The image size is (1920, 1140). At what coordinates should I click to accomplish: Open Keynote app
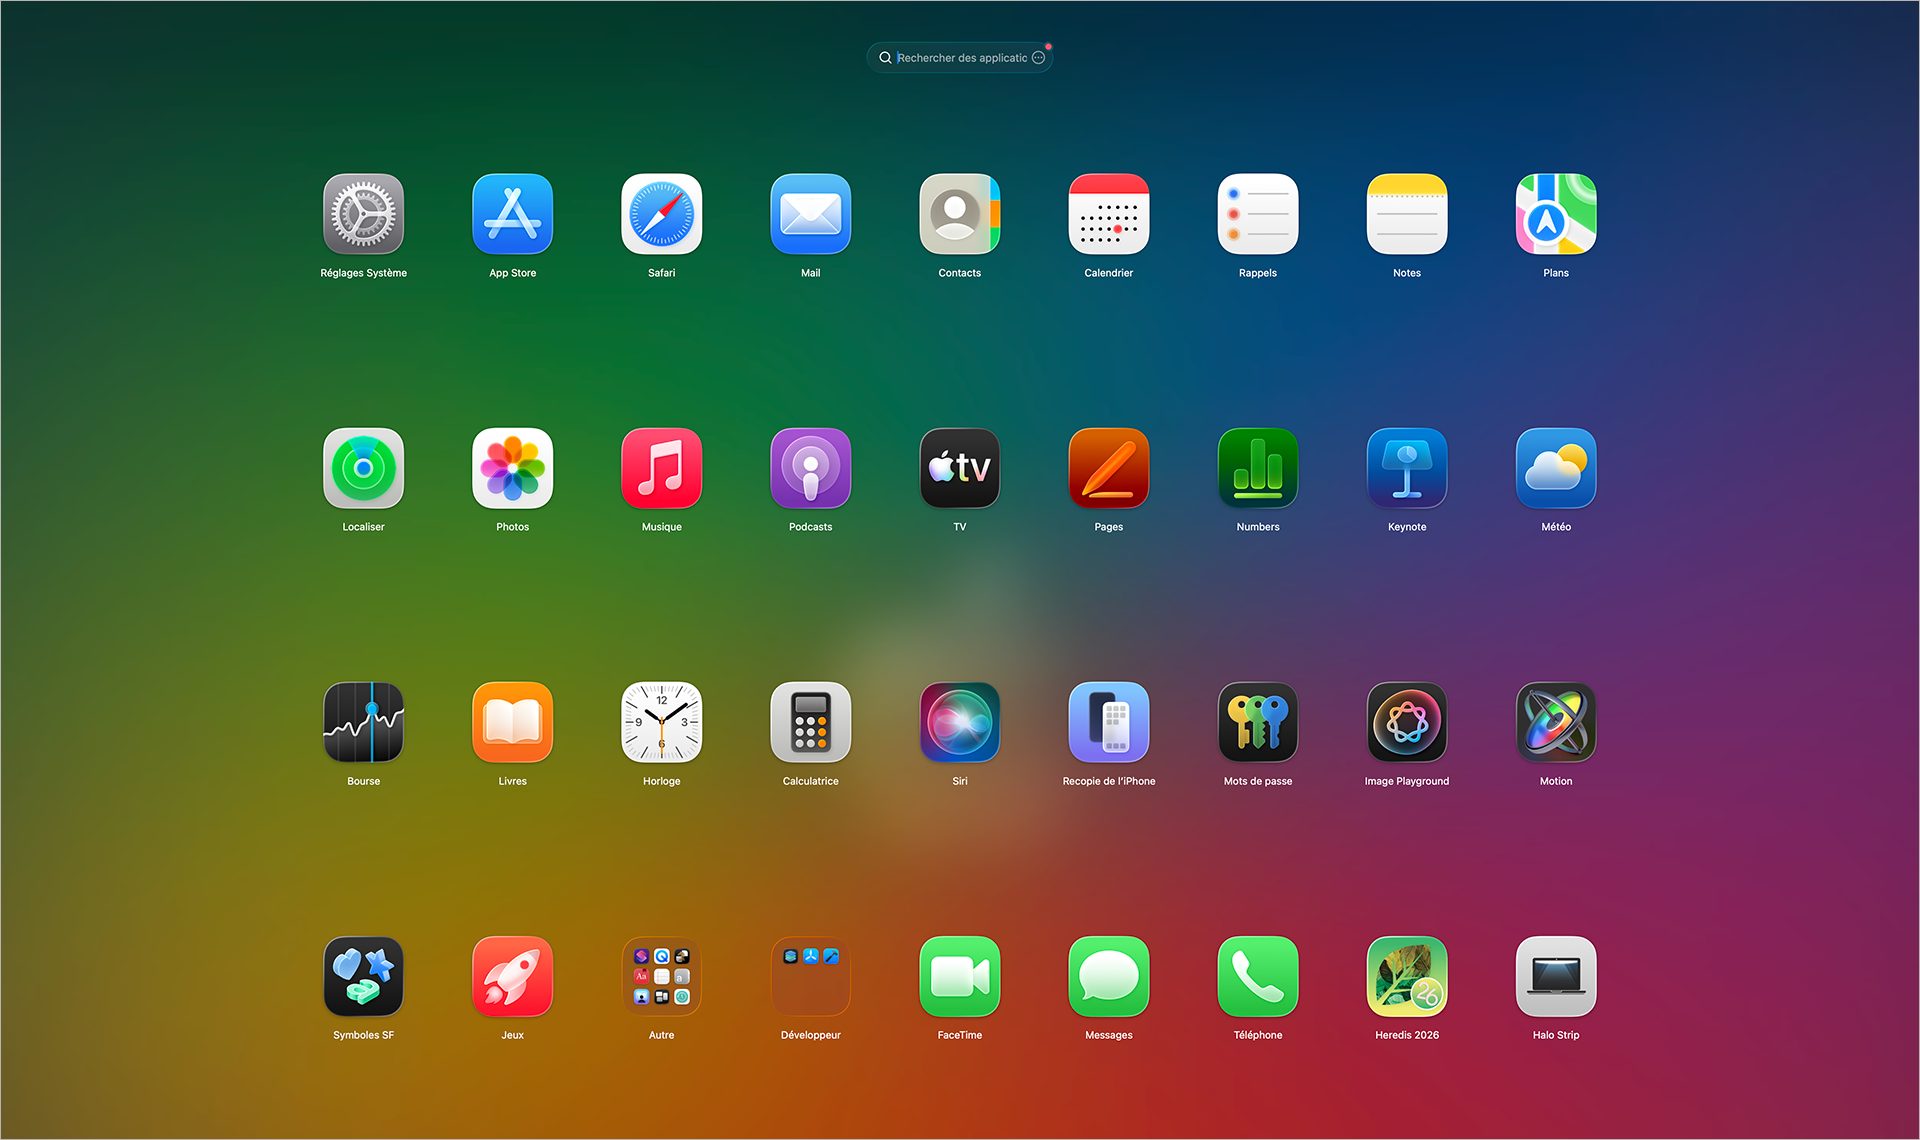tap(1406, 468)
